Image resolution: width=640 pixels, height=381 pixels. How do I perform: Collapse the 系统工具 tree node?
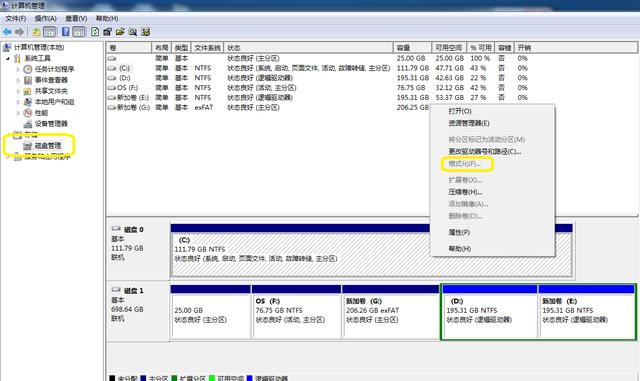[8, 58]
